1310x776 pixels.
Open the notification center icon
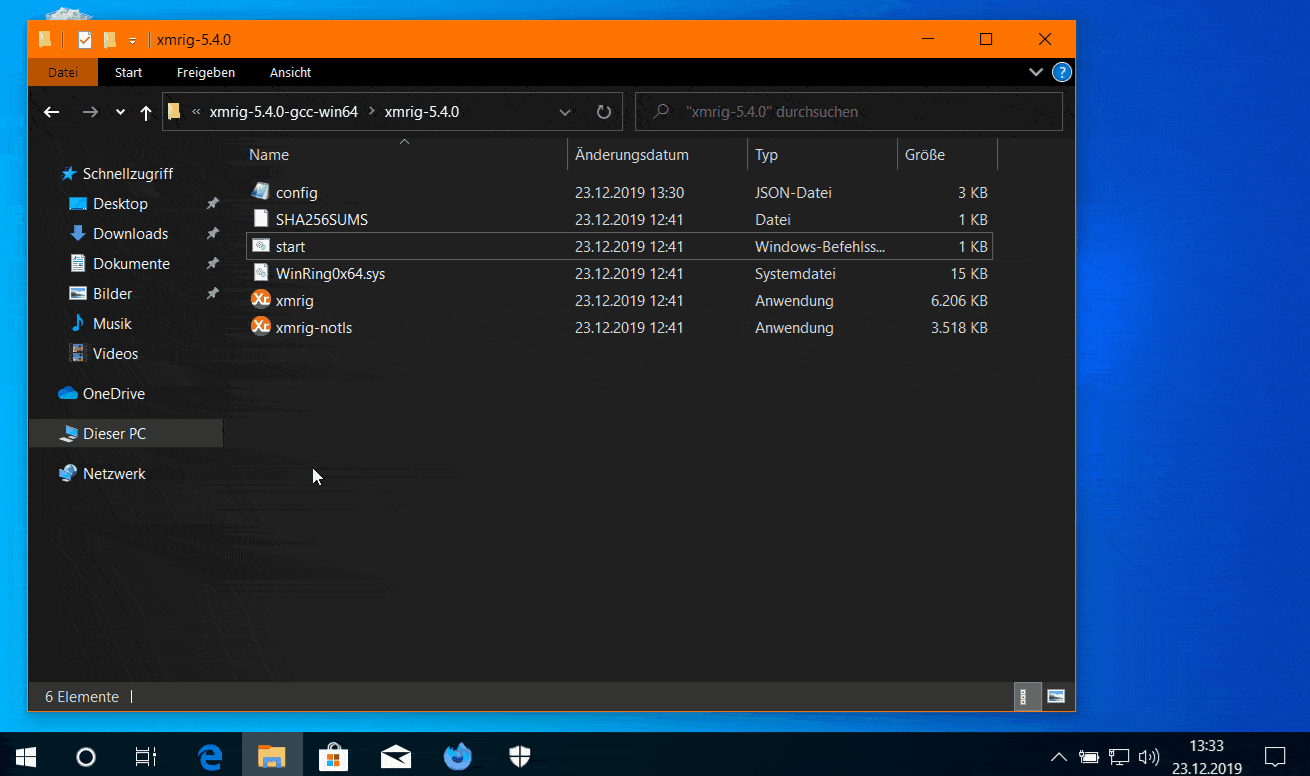point(1275,756)
